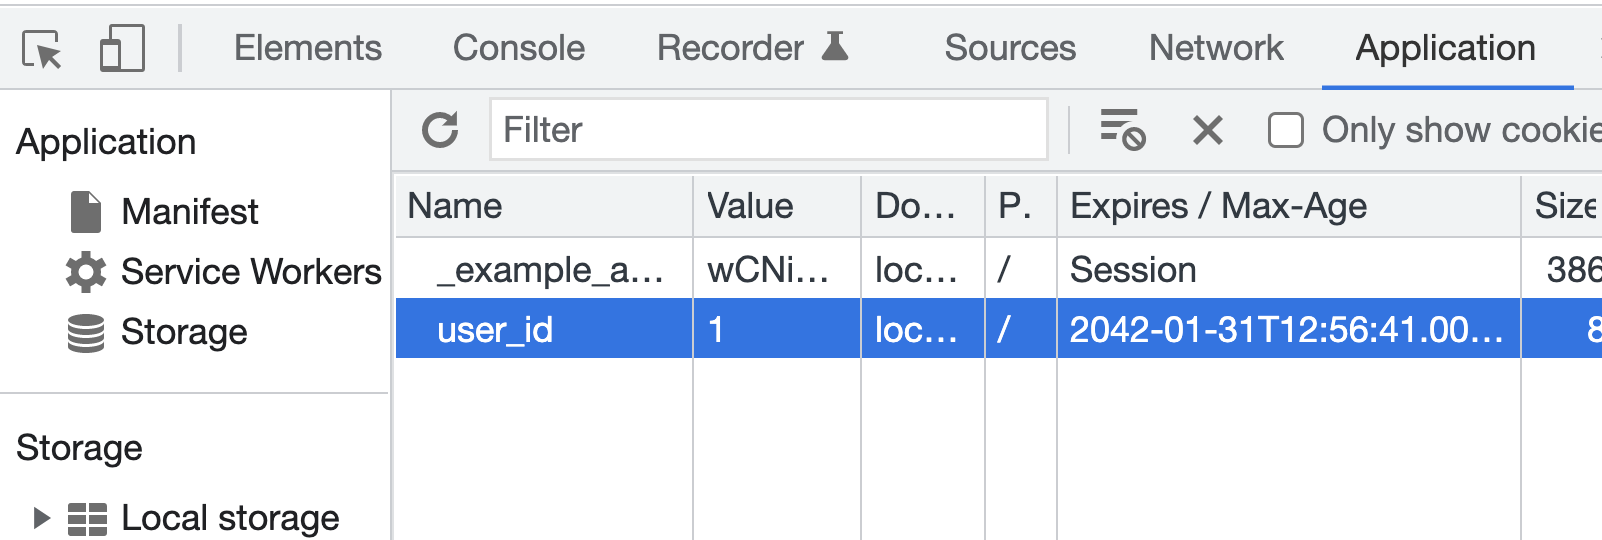Switch to the Console tab

click(x=519, y=48)
